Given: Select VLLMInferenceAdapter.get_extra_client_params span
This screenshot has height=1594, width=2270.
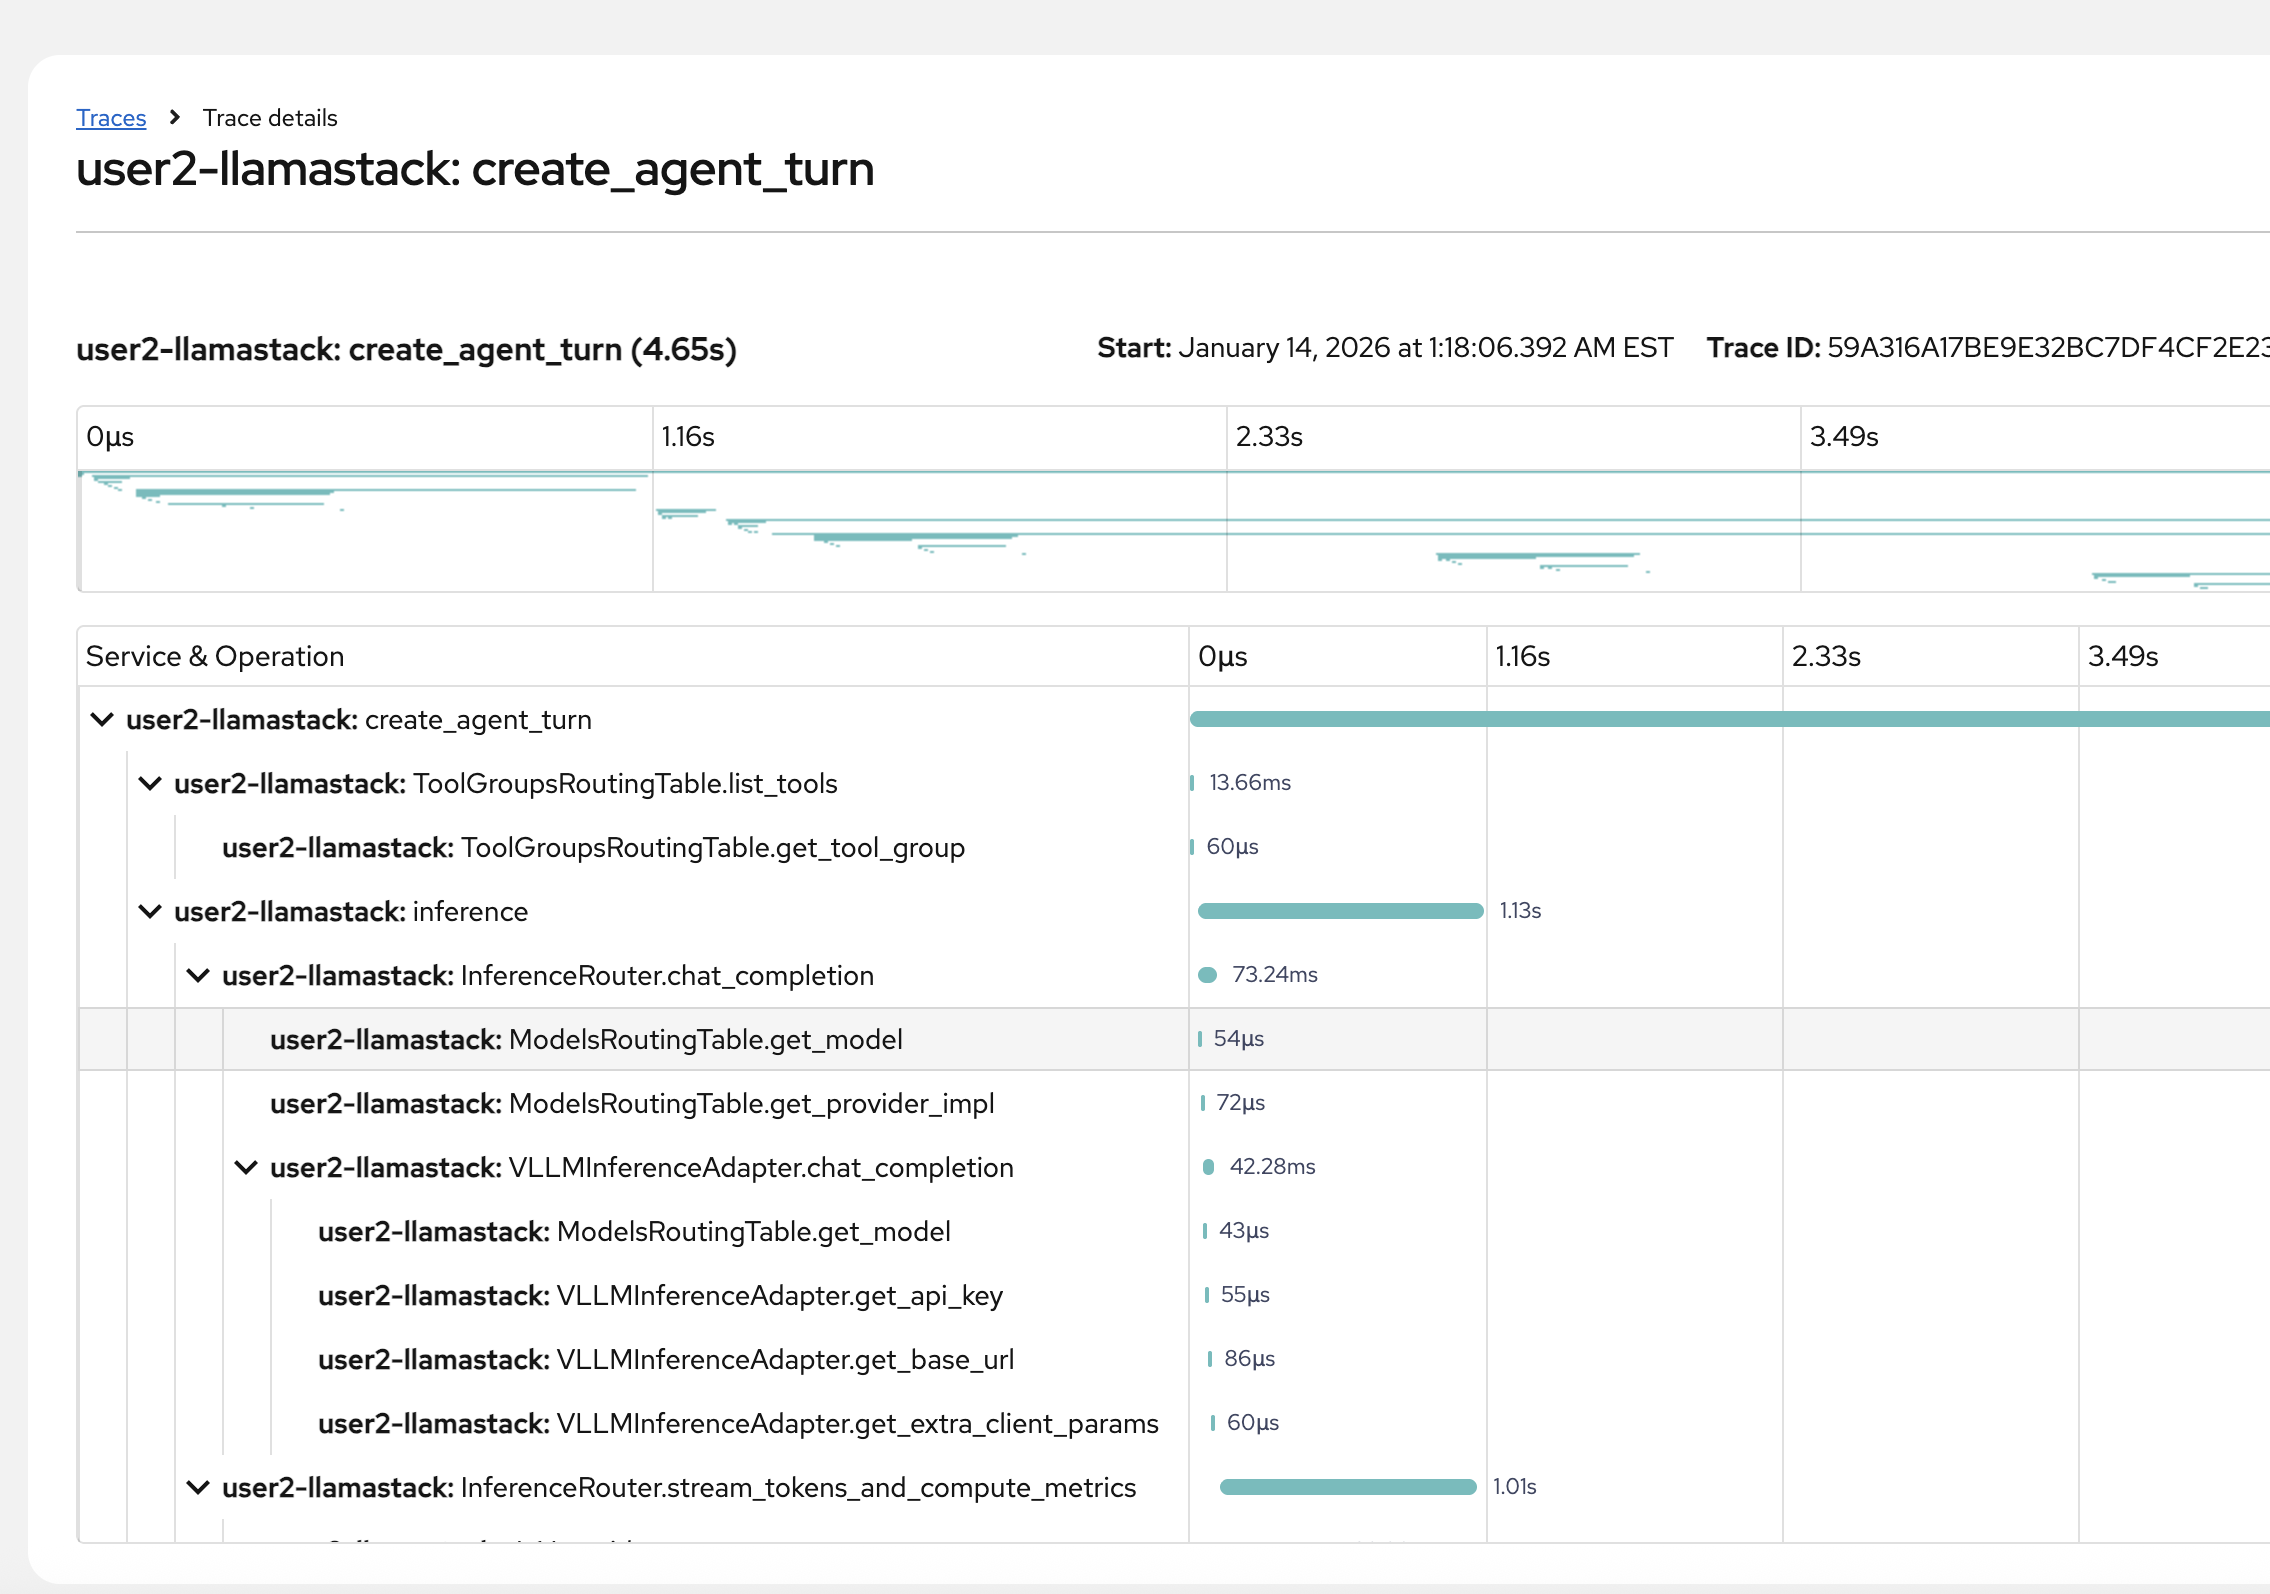Looking at the screenshot, I should pyautogui.click(x=737, y=1424).
